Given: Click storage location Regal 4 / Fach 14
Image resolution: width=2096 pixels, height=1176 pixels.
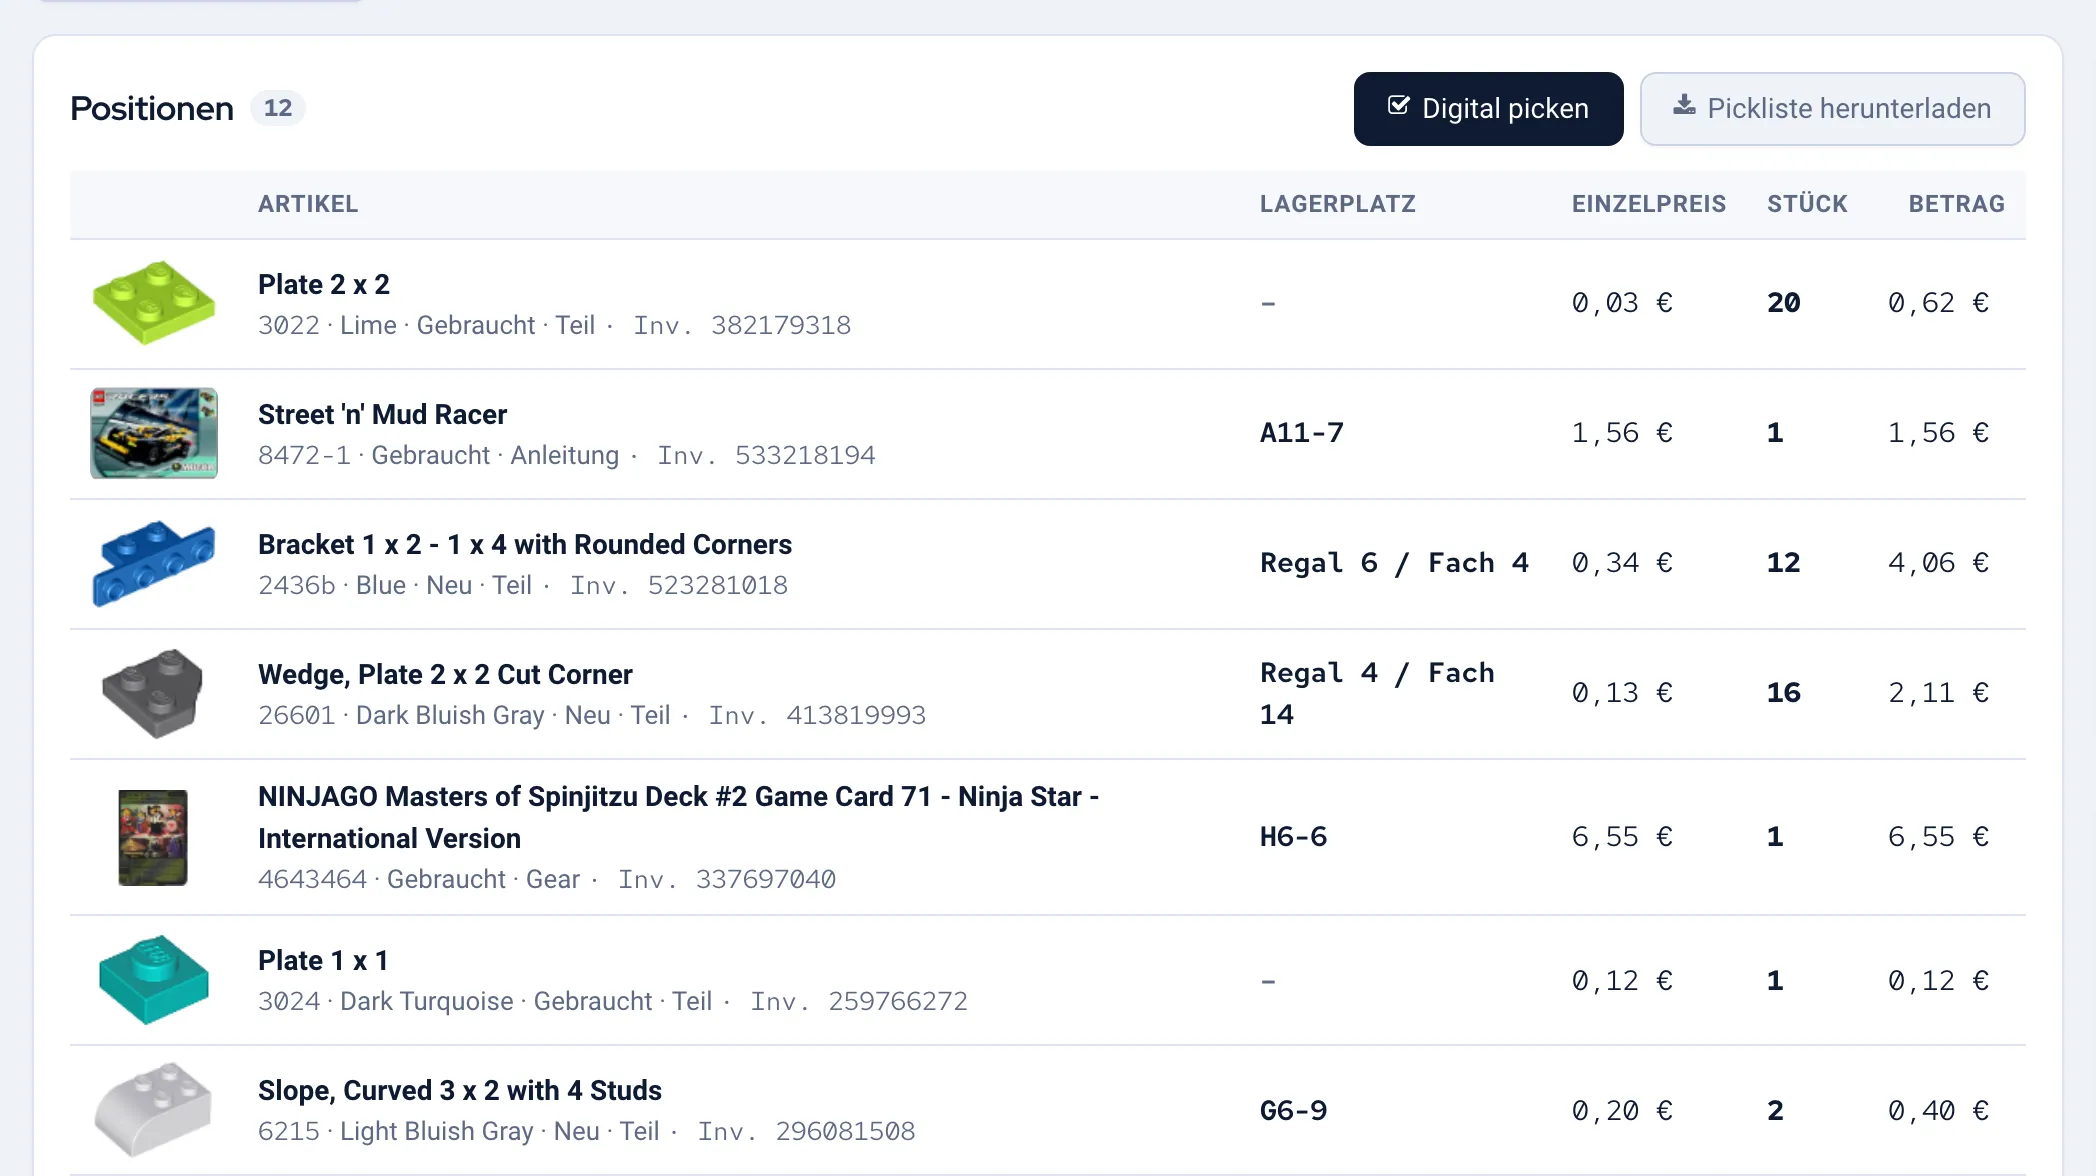Looking at the screenshot, I should coord(1377,693).
